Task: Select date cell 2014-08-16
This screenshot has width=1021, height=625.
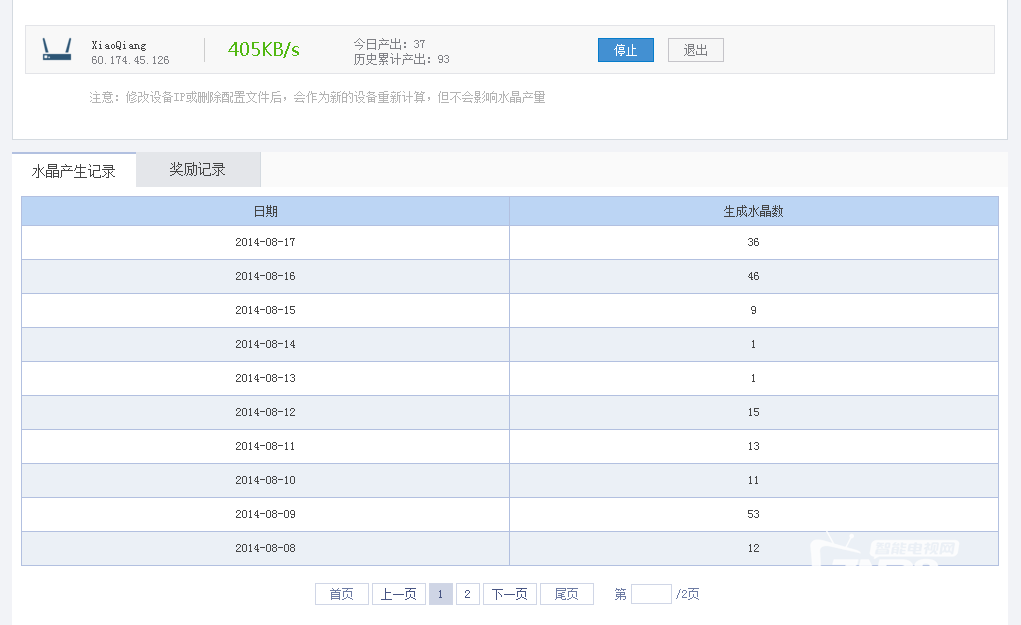Action: pos(266,276)
